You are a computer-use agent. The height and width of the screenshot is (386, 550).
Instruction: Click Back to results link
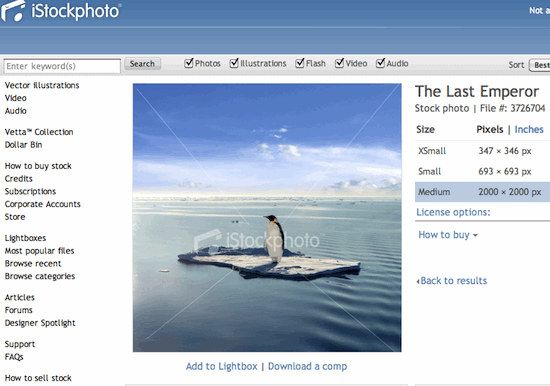454,281
